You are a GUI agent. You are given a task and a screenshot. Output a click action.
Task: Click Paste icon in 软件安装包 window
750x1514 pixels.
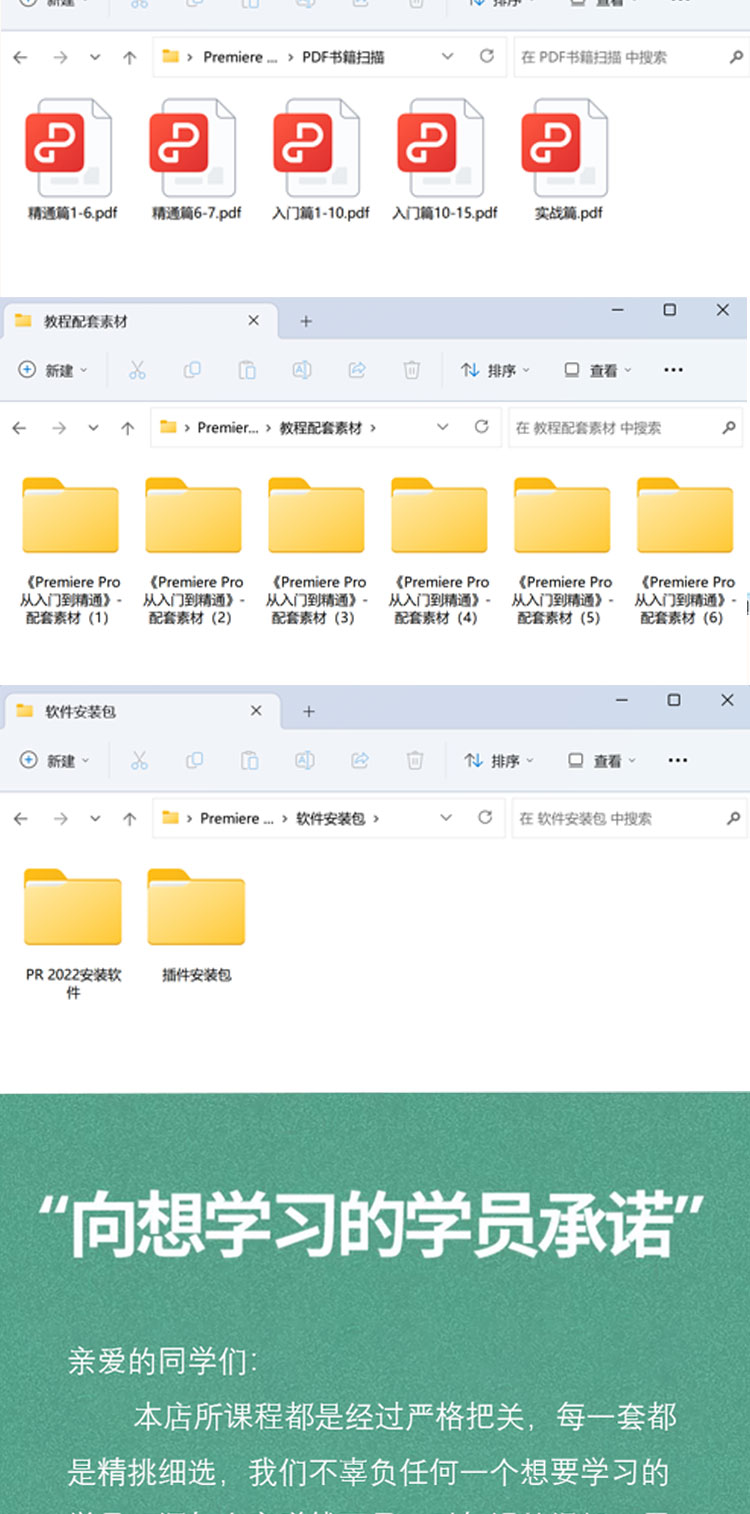(x=249, y=761)
